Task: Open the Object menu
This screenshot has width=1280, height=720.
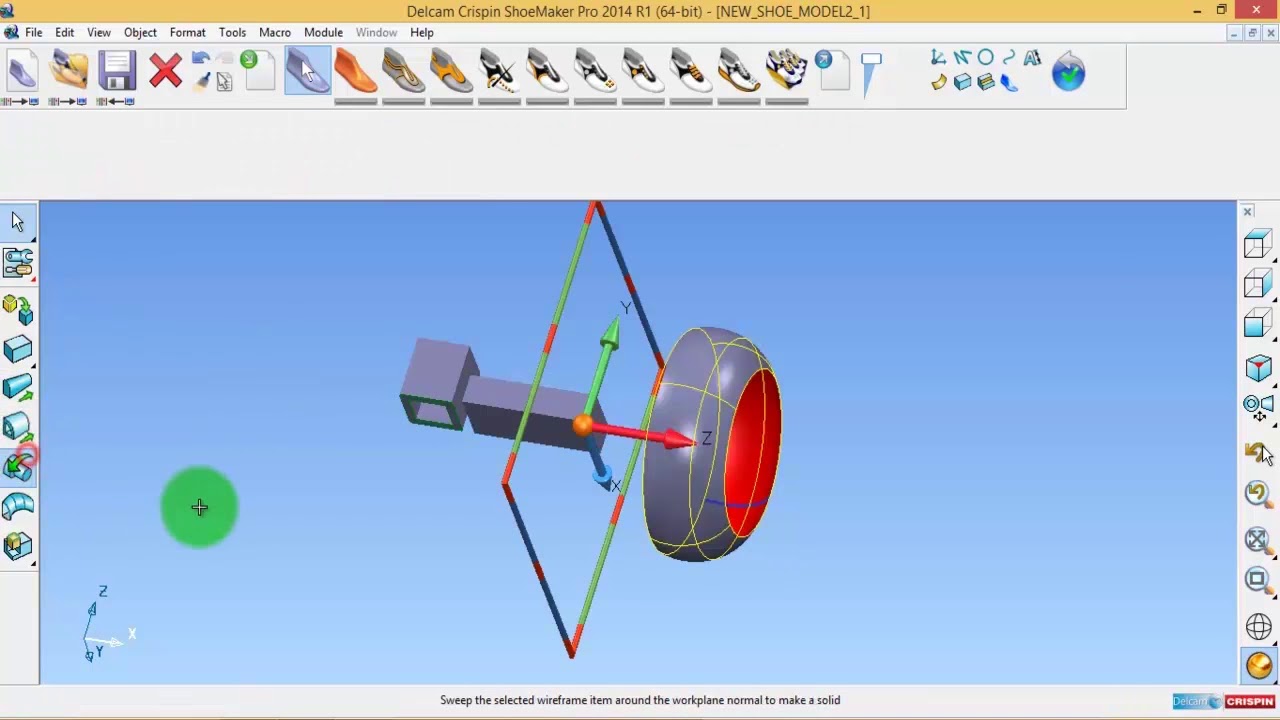Action: (140, 32)
